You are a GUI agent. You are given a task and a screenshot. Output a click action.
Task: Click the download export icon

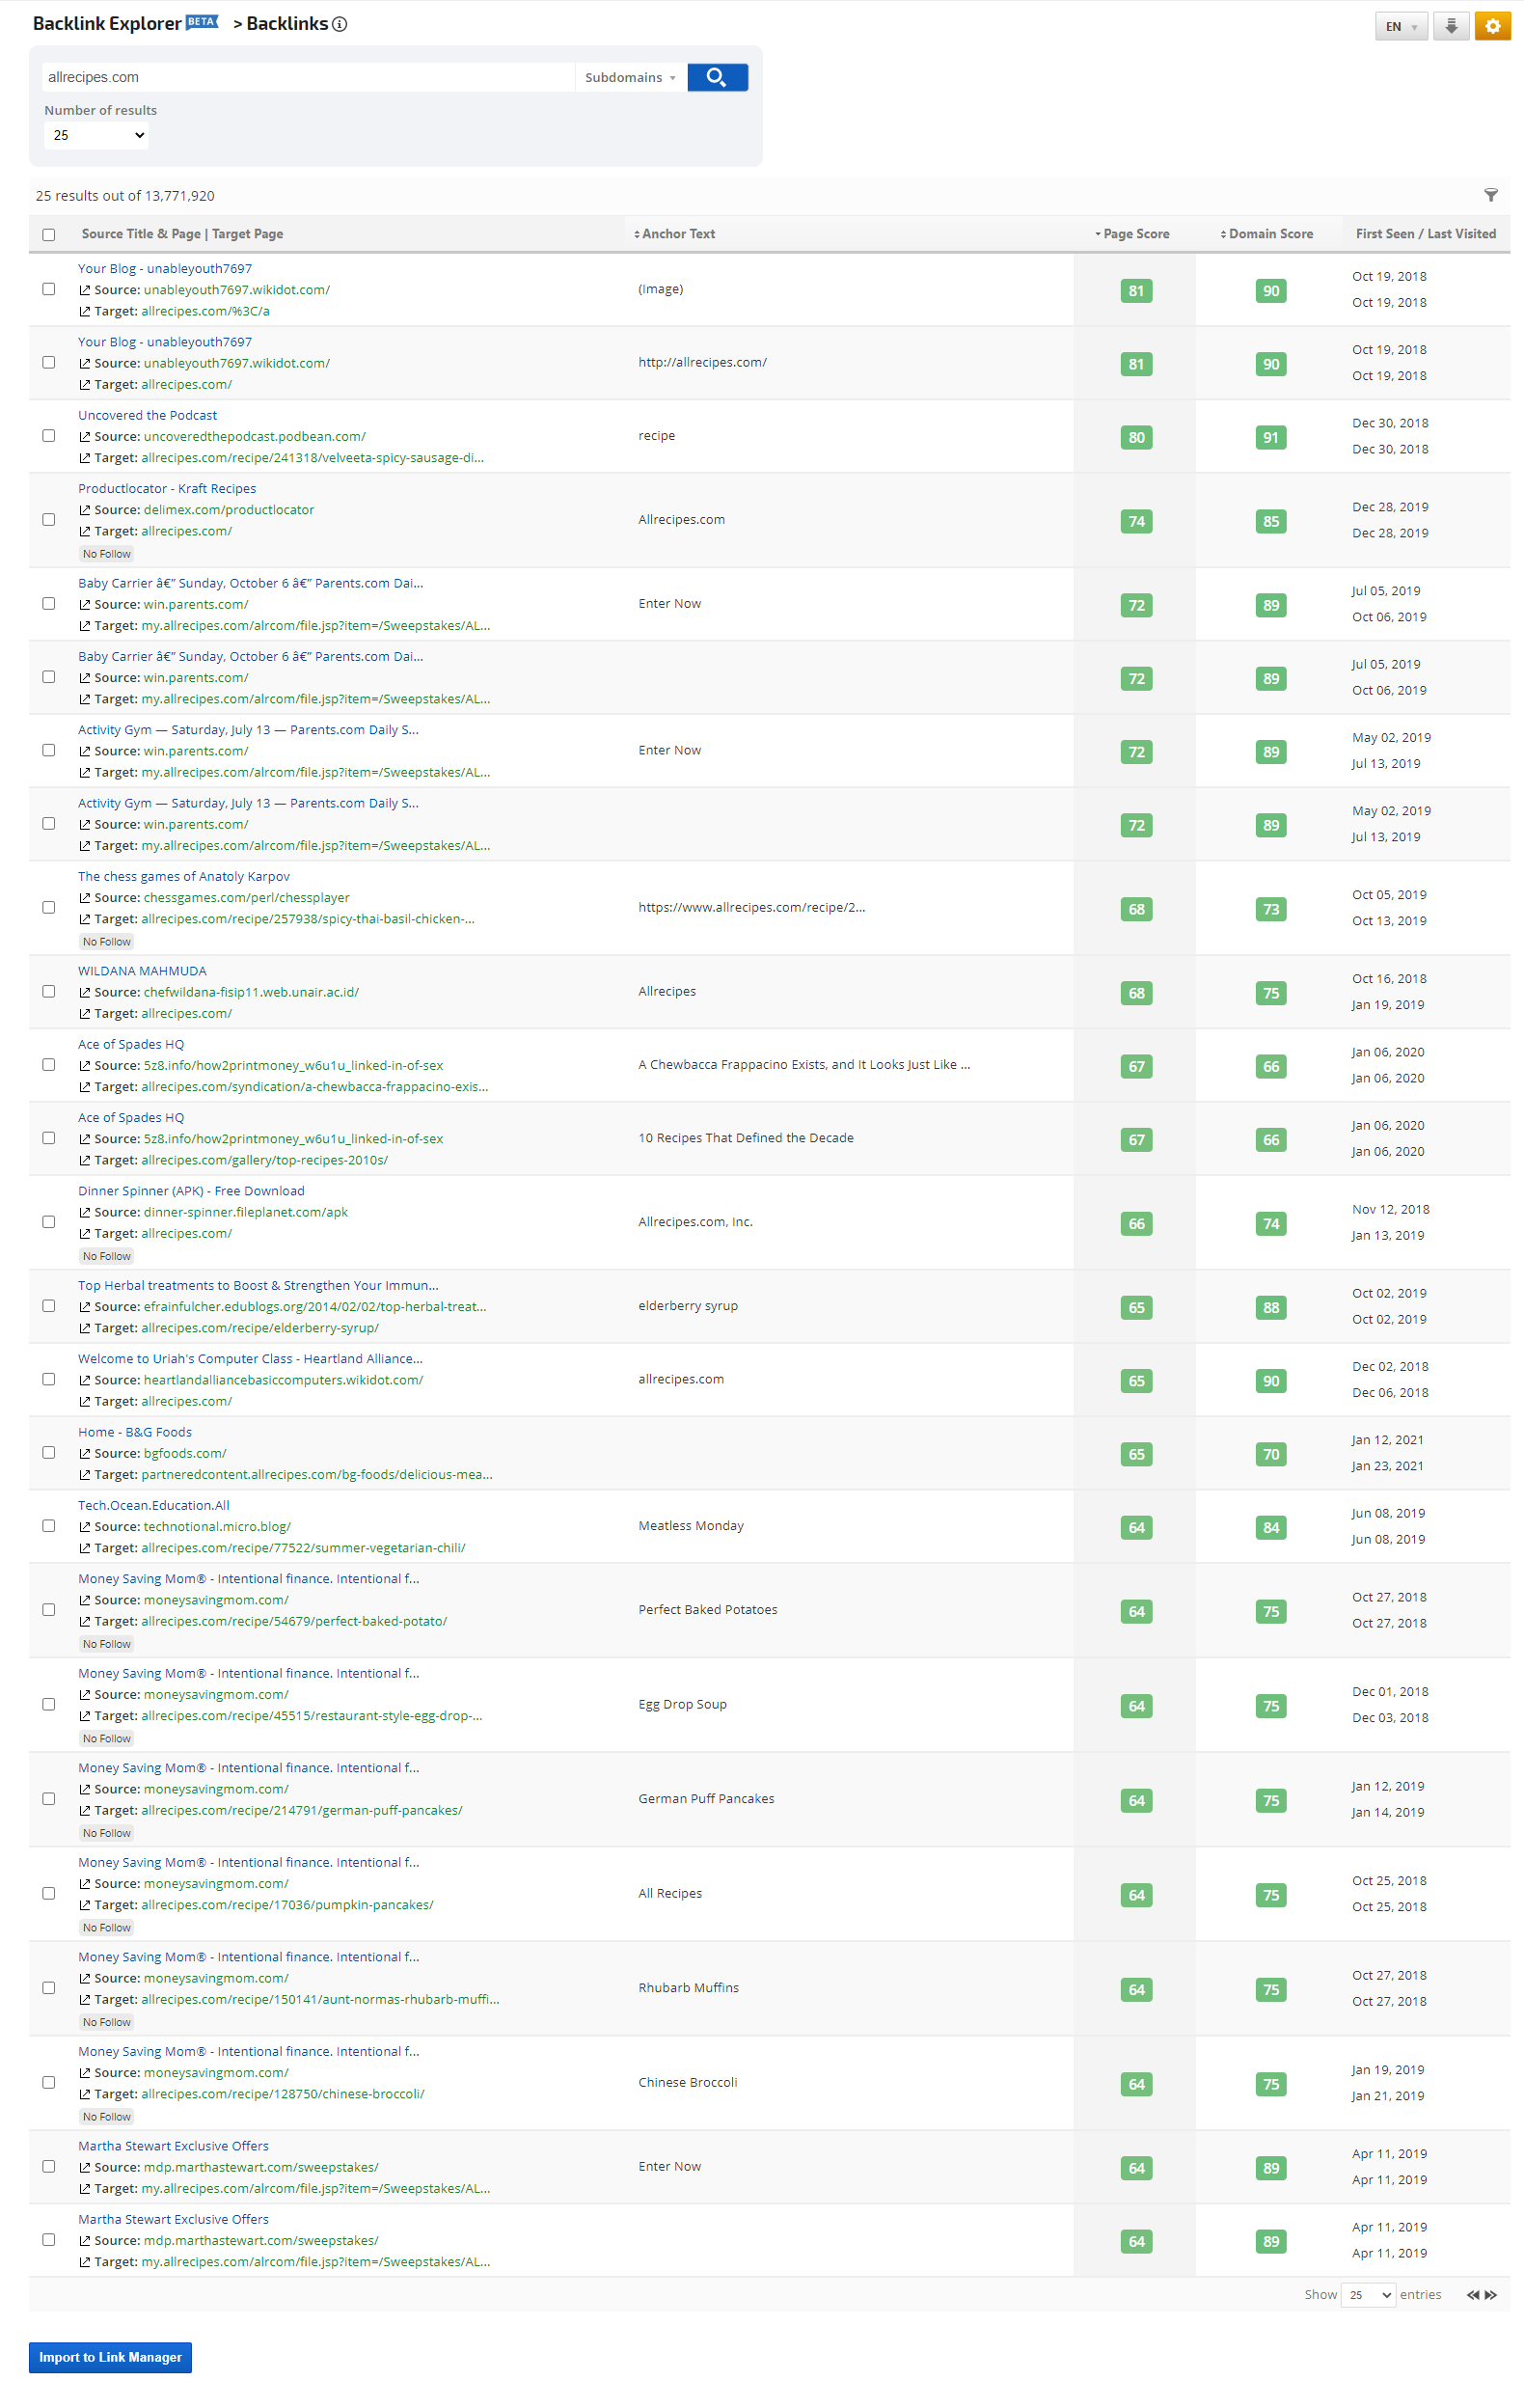click(x=1450, y=26)
